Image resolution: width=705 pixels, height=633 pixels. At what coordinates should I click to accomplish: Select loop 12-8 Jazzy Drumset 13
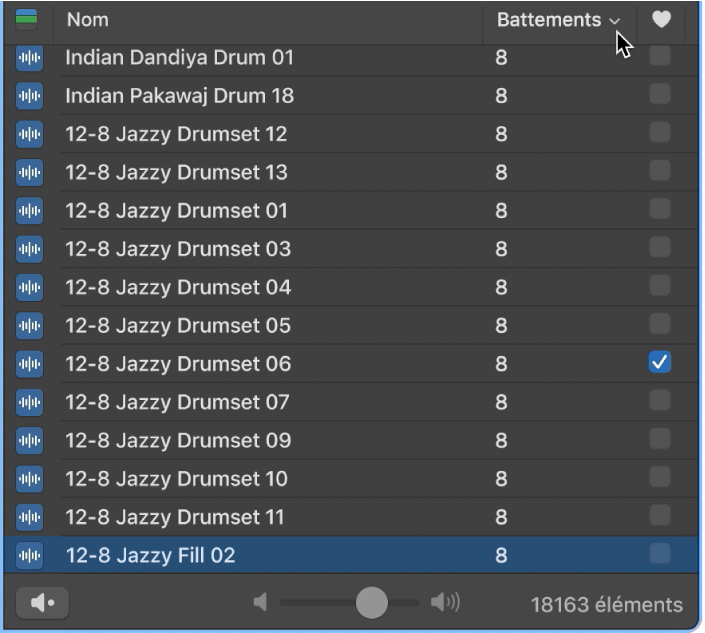pyautogui.click(x=176, y=172)
